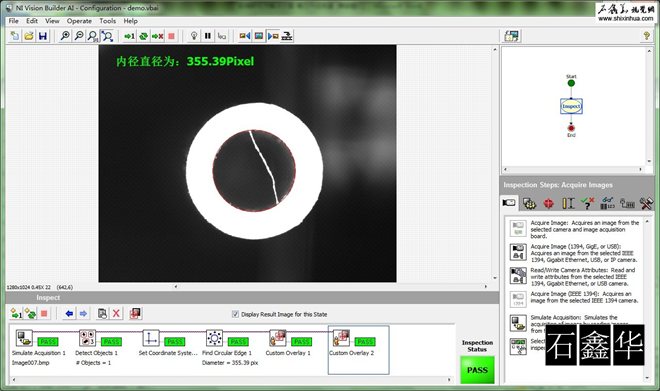Save the inspection using the floppy icon
The height and width of the screenshot is (391, 660).
pos(43,36)
